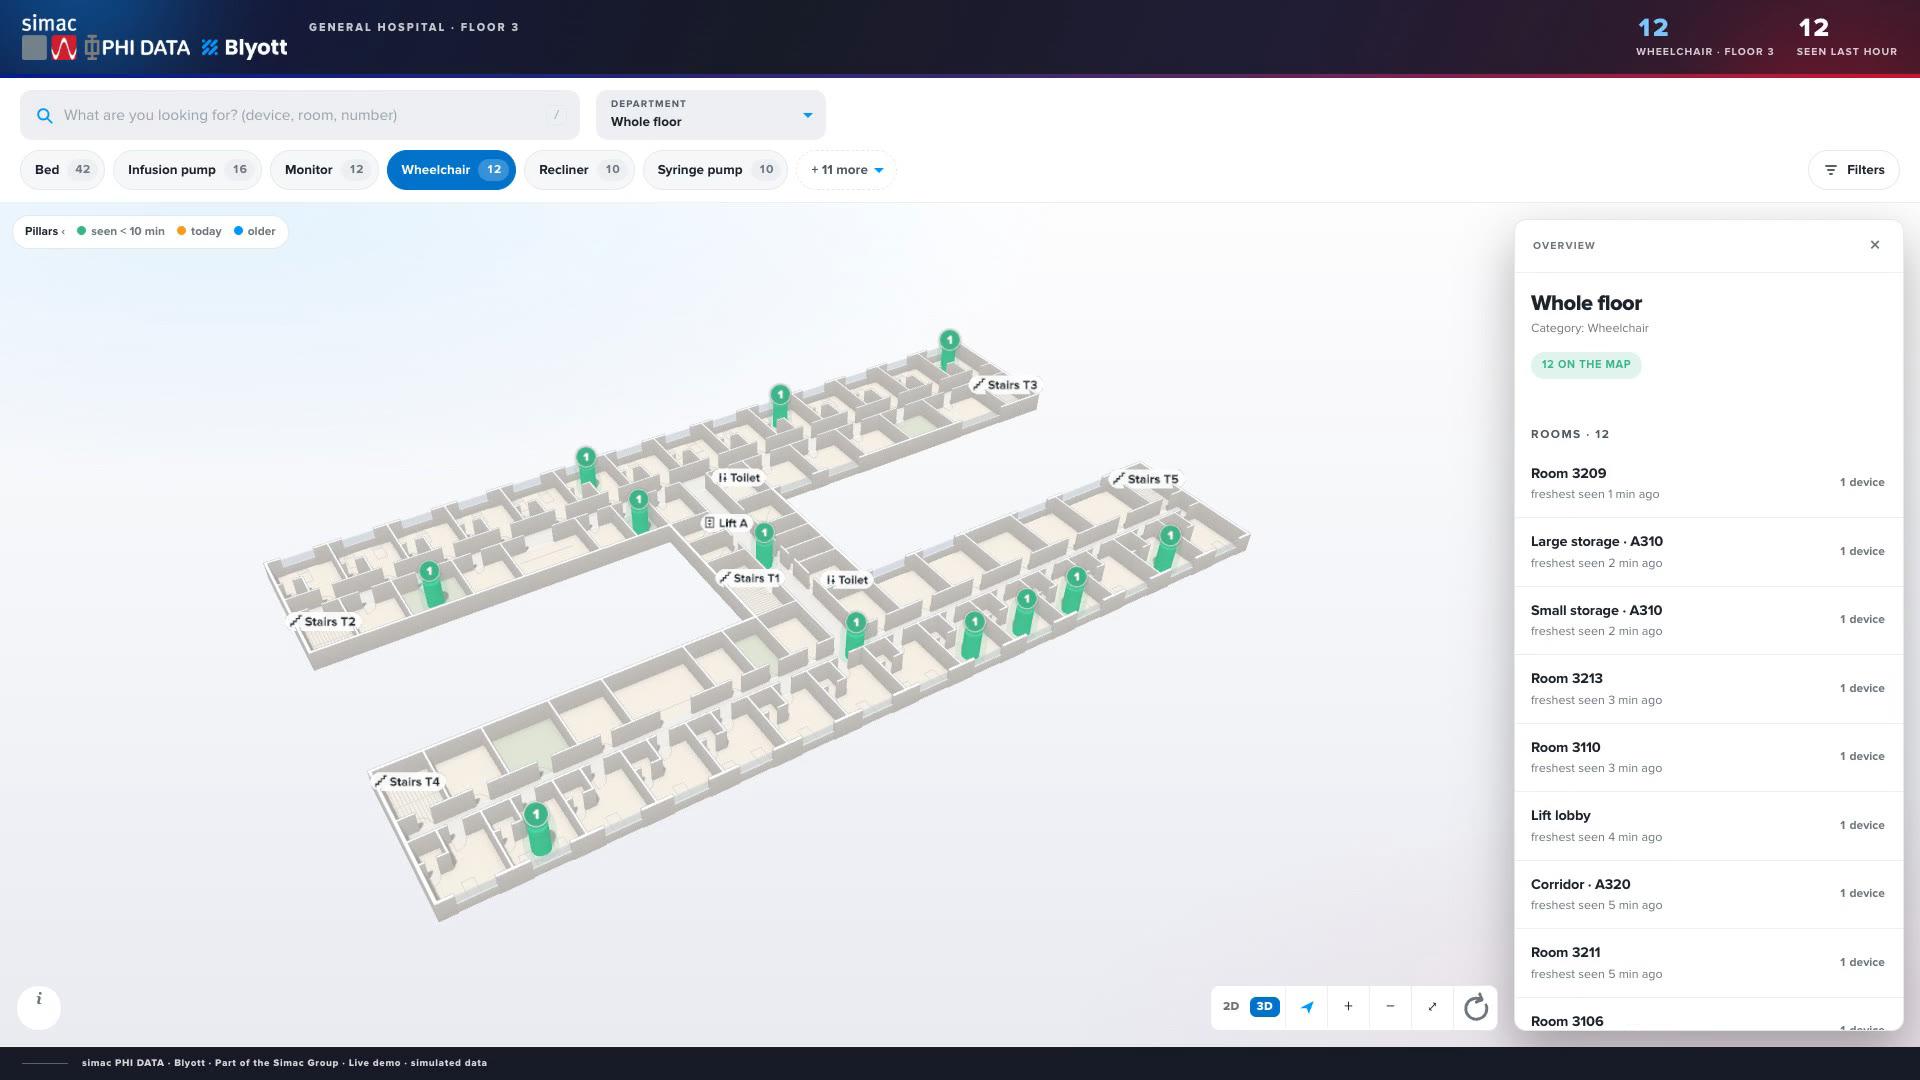The image size is (1920, 1080).
Task: Close the Overview panel
Action: click(x=1875, y=245)
